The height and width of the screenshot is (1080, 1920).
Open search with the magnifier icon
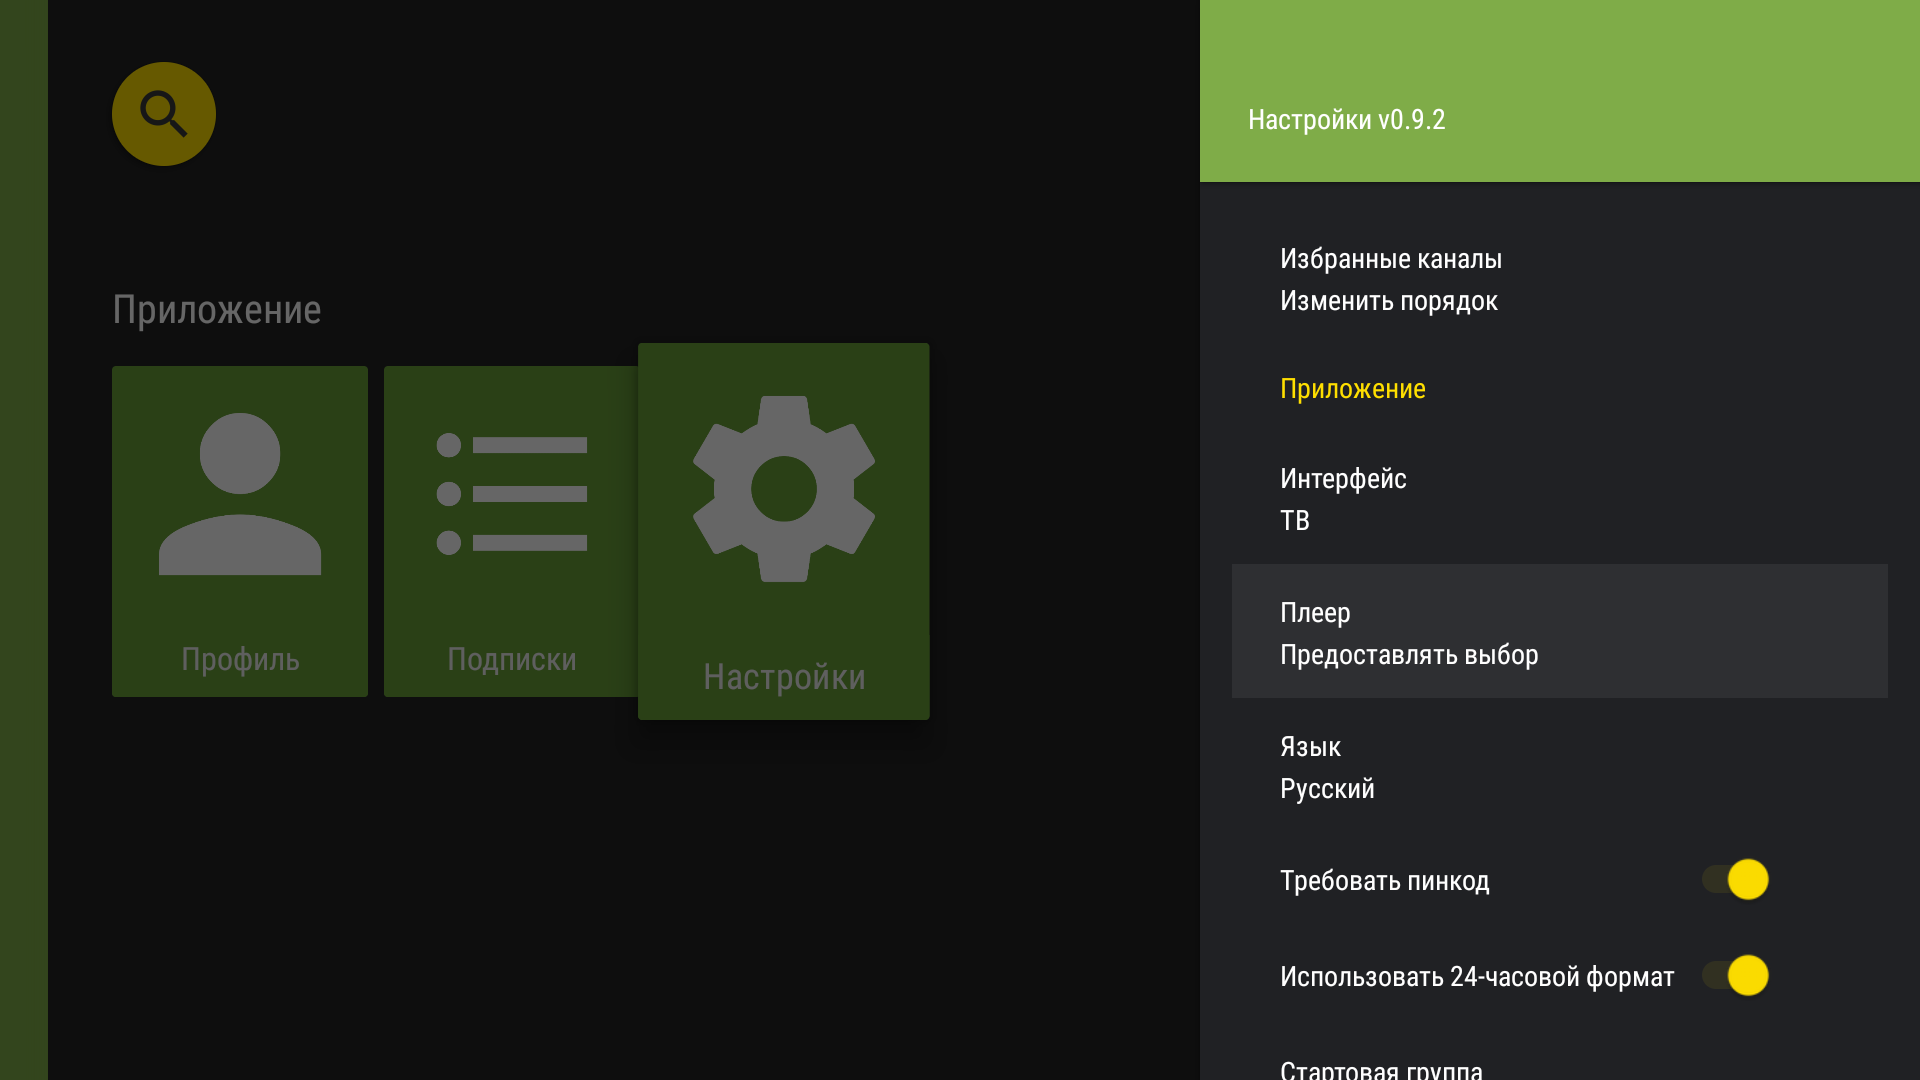[164, 114]
